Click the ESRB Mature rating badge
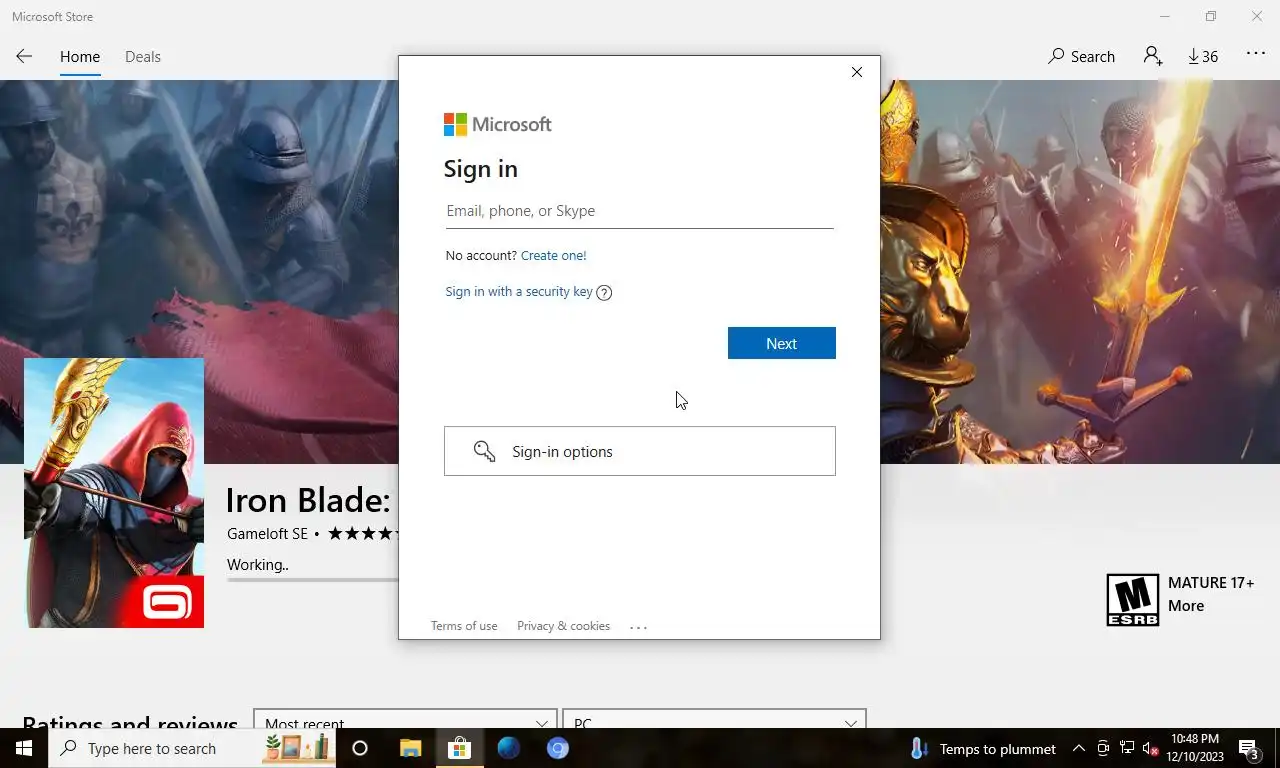 click(1132, 600)
